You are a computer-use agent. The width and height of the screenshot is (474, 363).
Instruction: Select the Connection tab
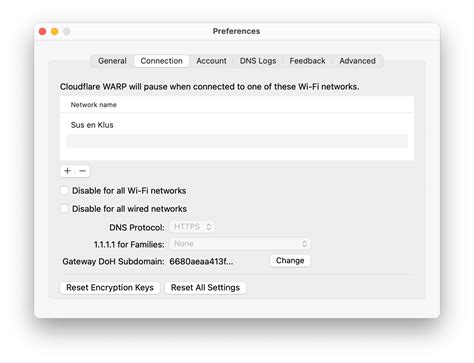coord(161,61)
